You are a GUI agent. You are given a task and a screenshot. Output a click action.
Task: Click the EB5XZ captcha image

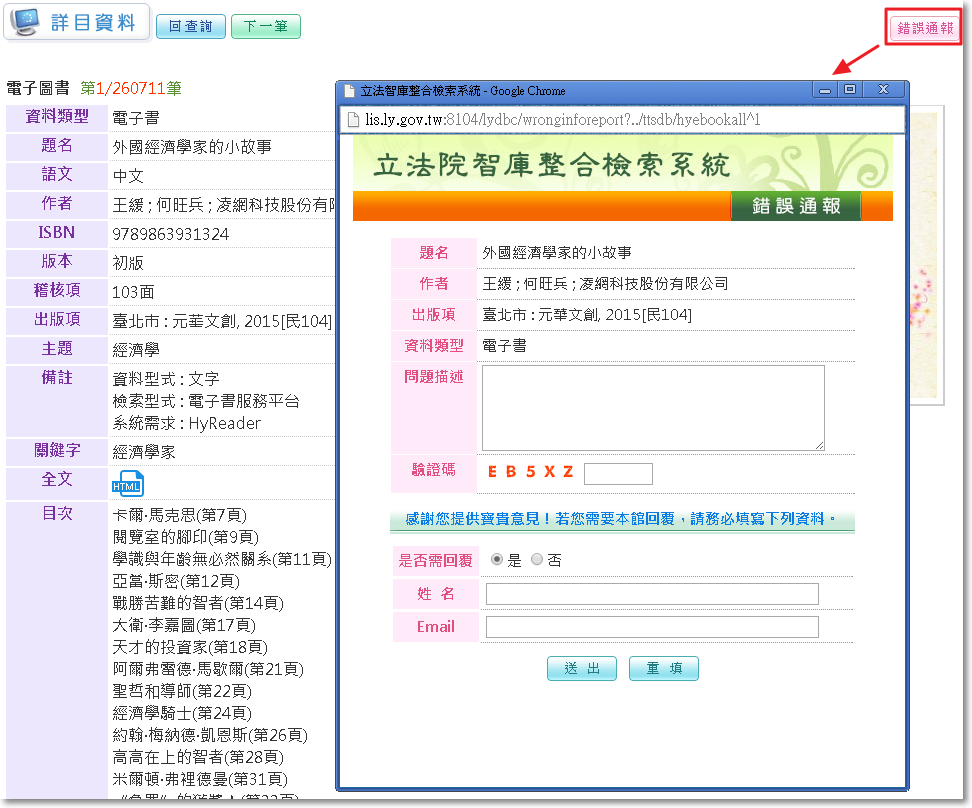530,472
